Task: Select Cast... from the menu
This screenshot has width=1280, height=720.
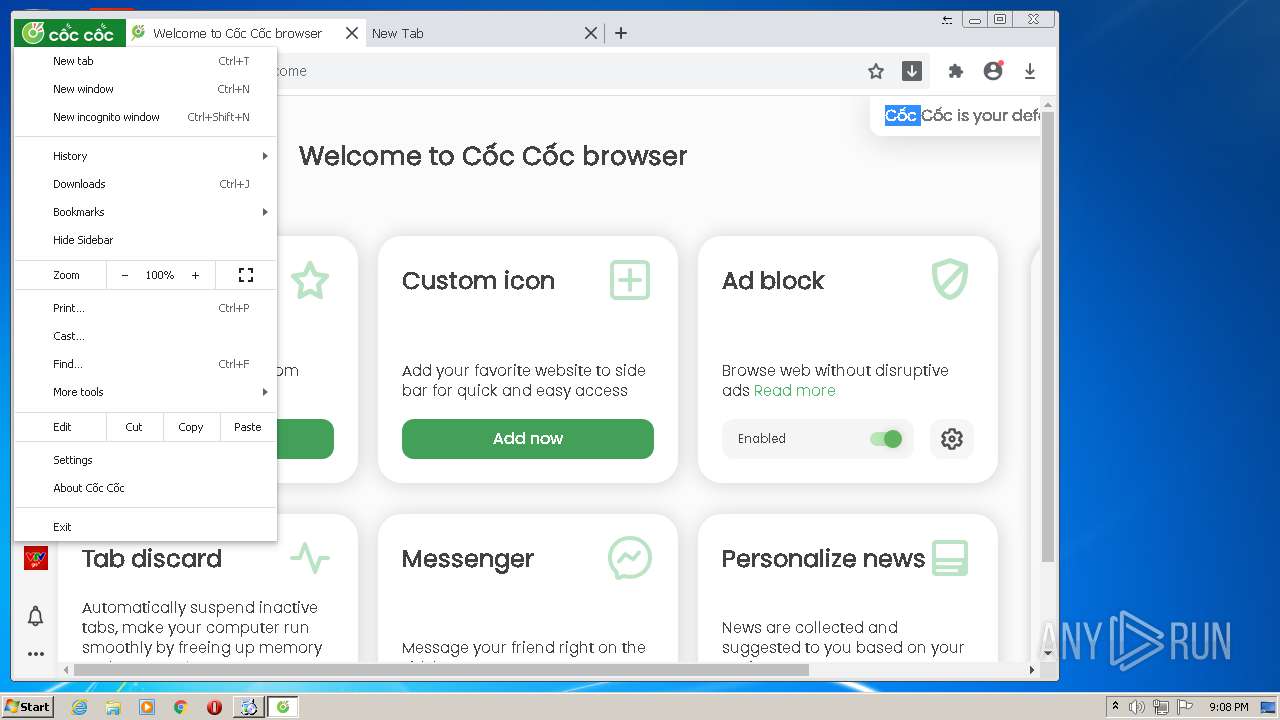Action: click(145, 336)
